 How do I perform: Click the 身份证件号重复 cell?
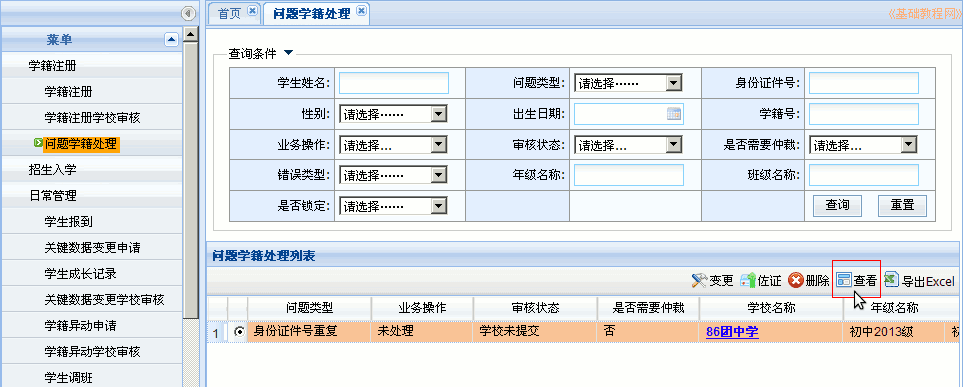(x=310, y=332)
